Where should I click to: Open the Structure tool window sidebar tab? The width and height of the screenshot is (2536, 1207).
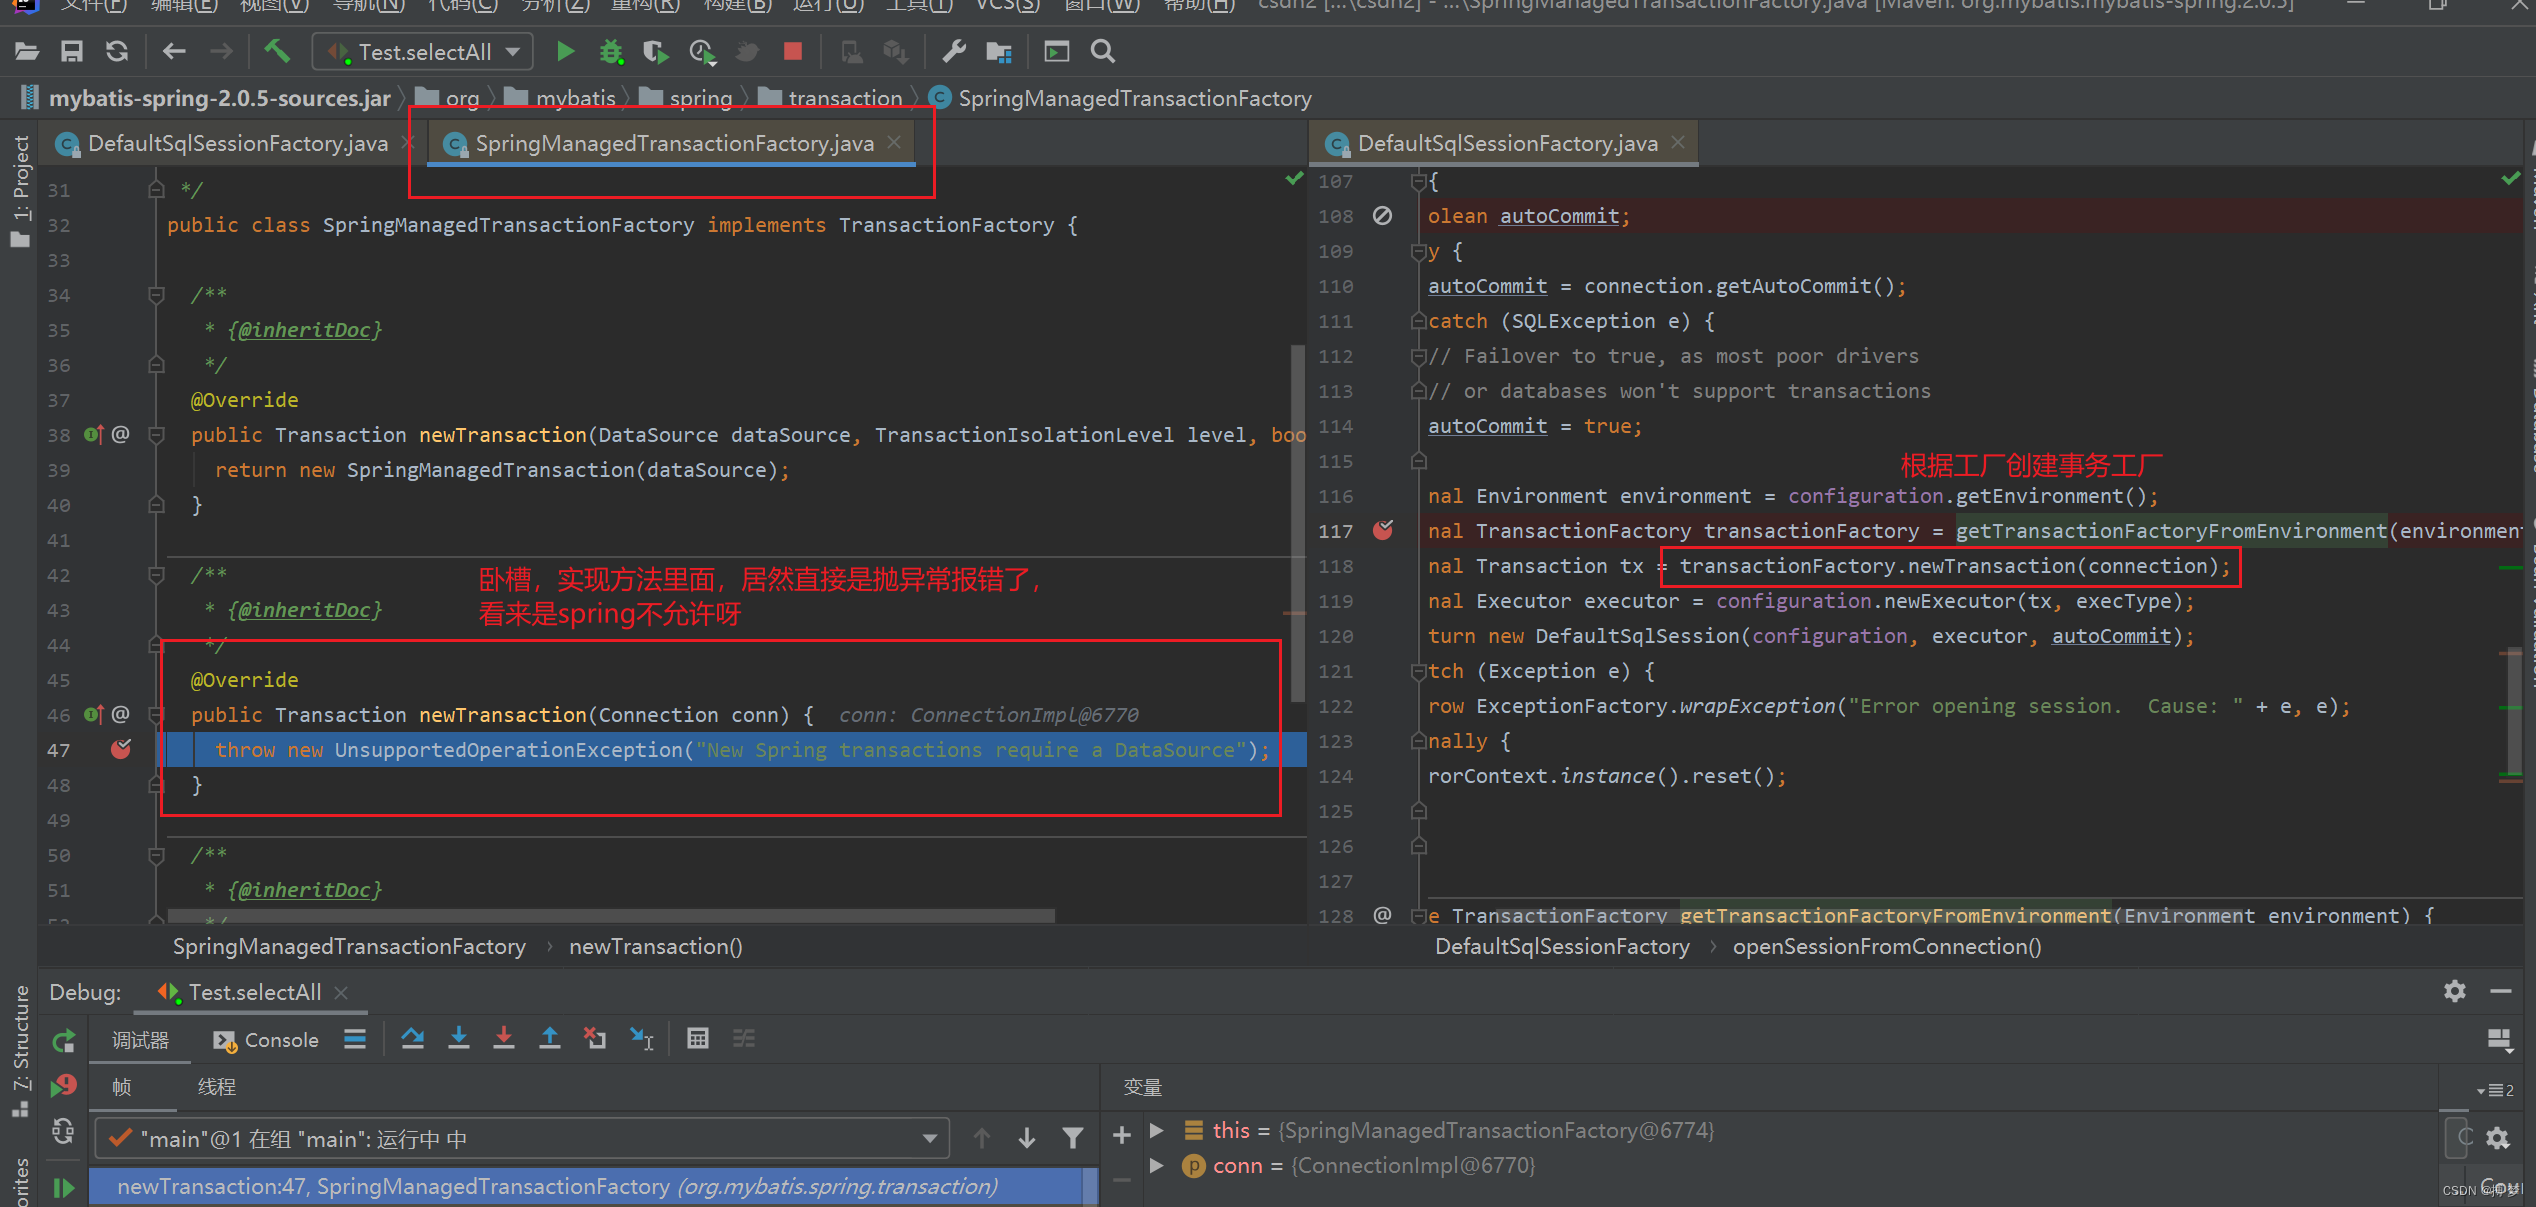[20, 1050]
